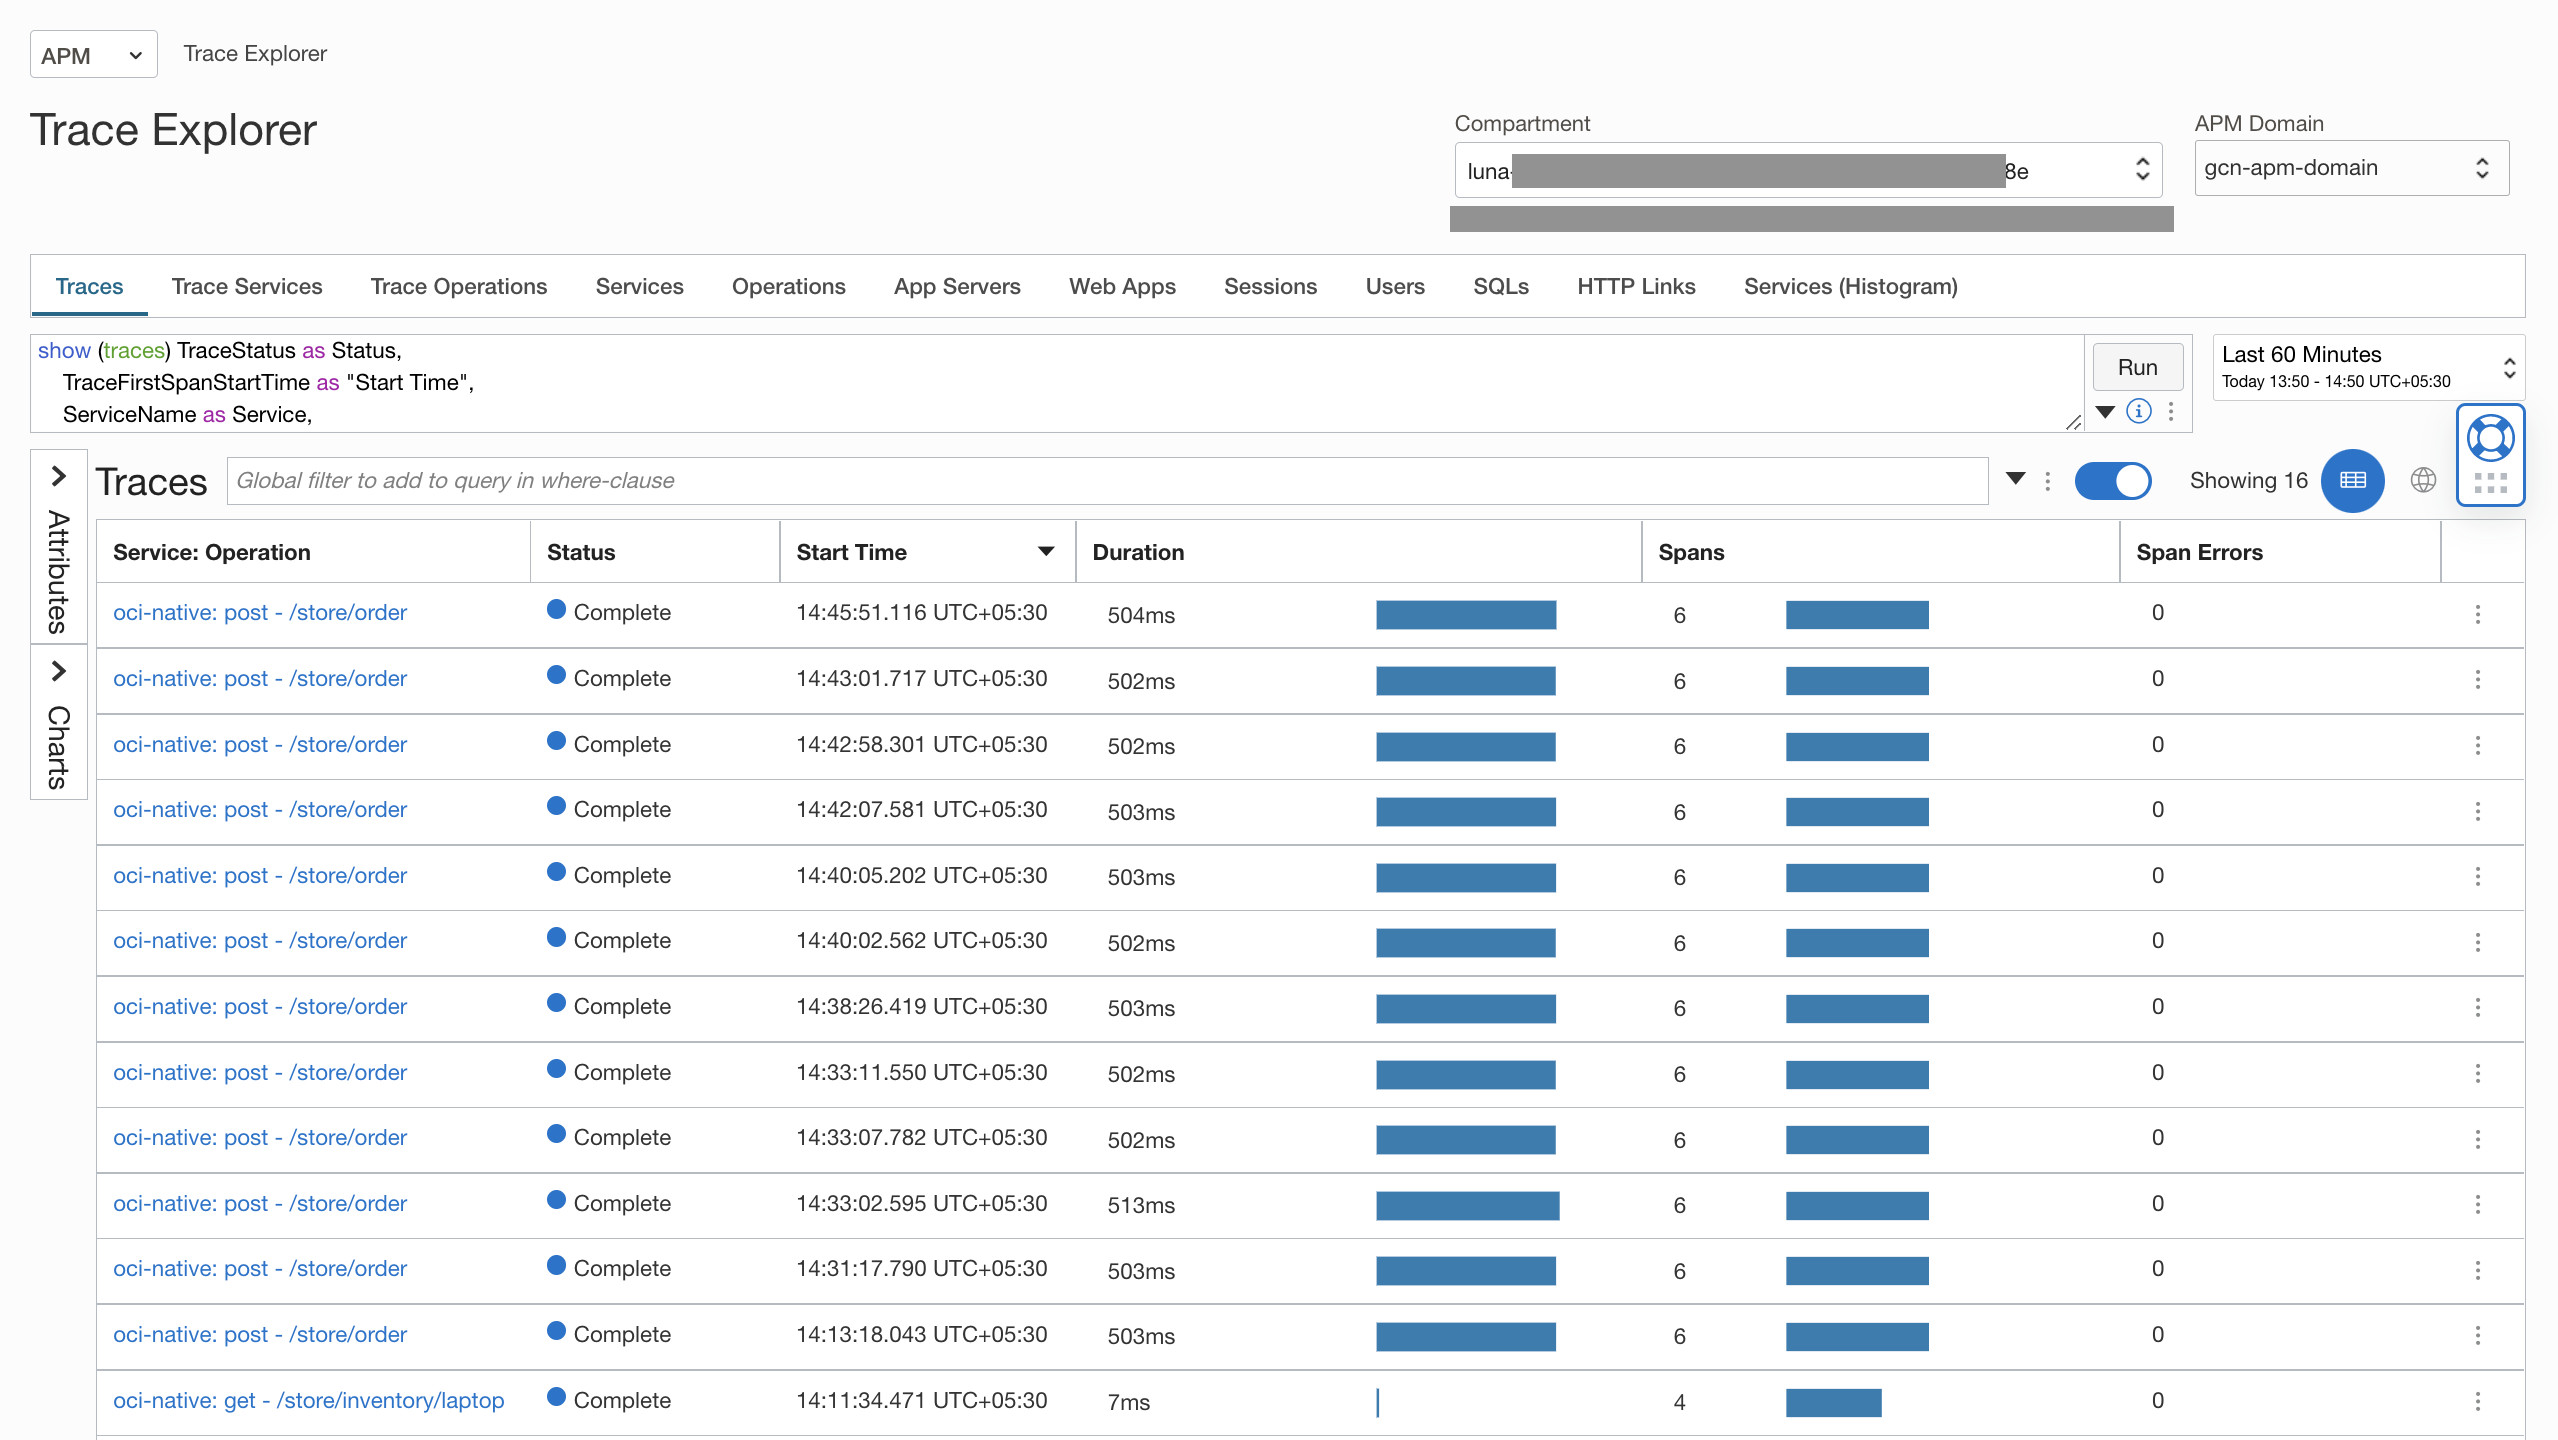Open the Operations tab
2558x1440 pixels.
click(788, 286)
